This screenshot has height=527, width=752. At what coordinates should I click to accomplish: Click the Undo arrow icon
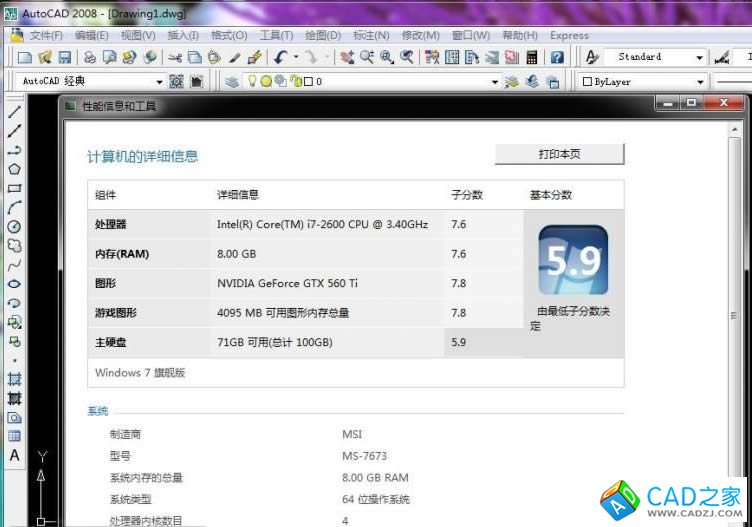click(x=281, y=58)
